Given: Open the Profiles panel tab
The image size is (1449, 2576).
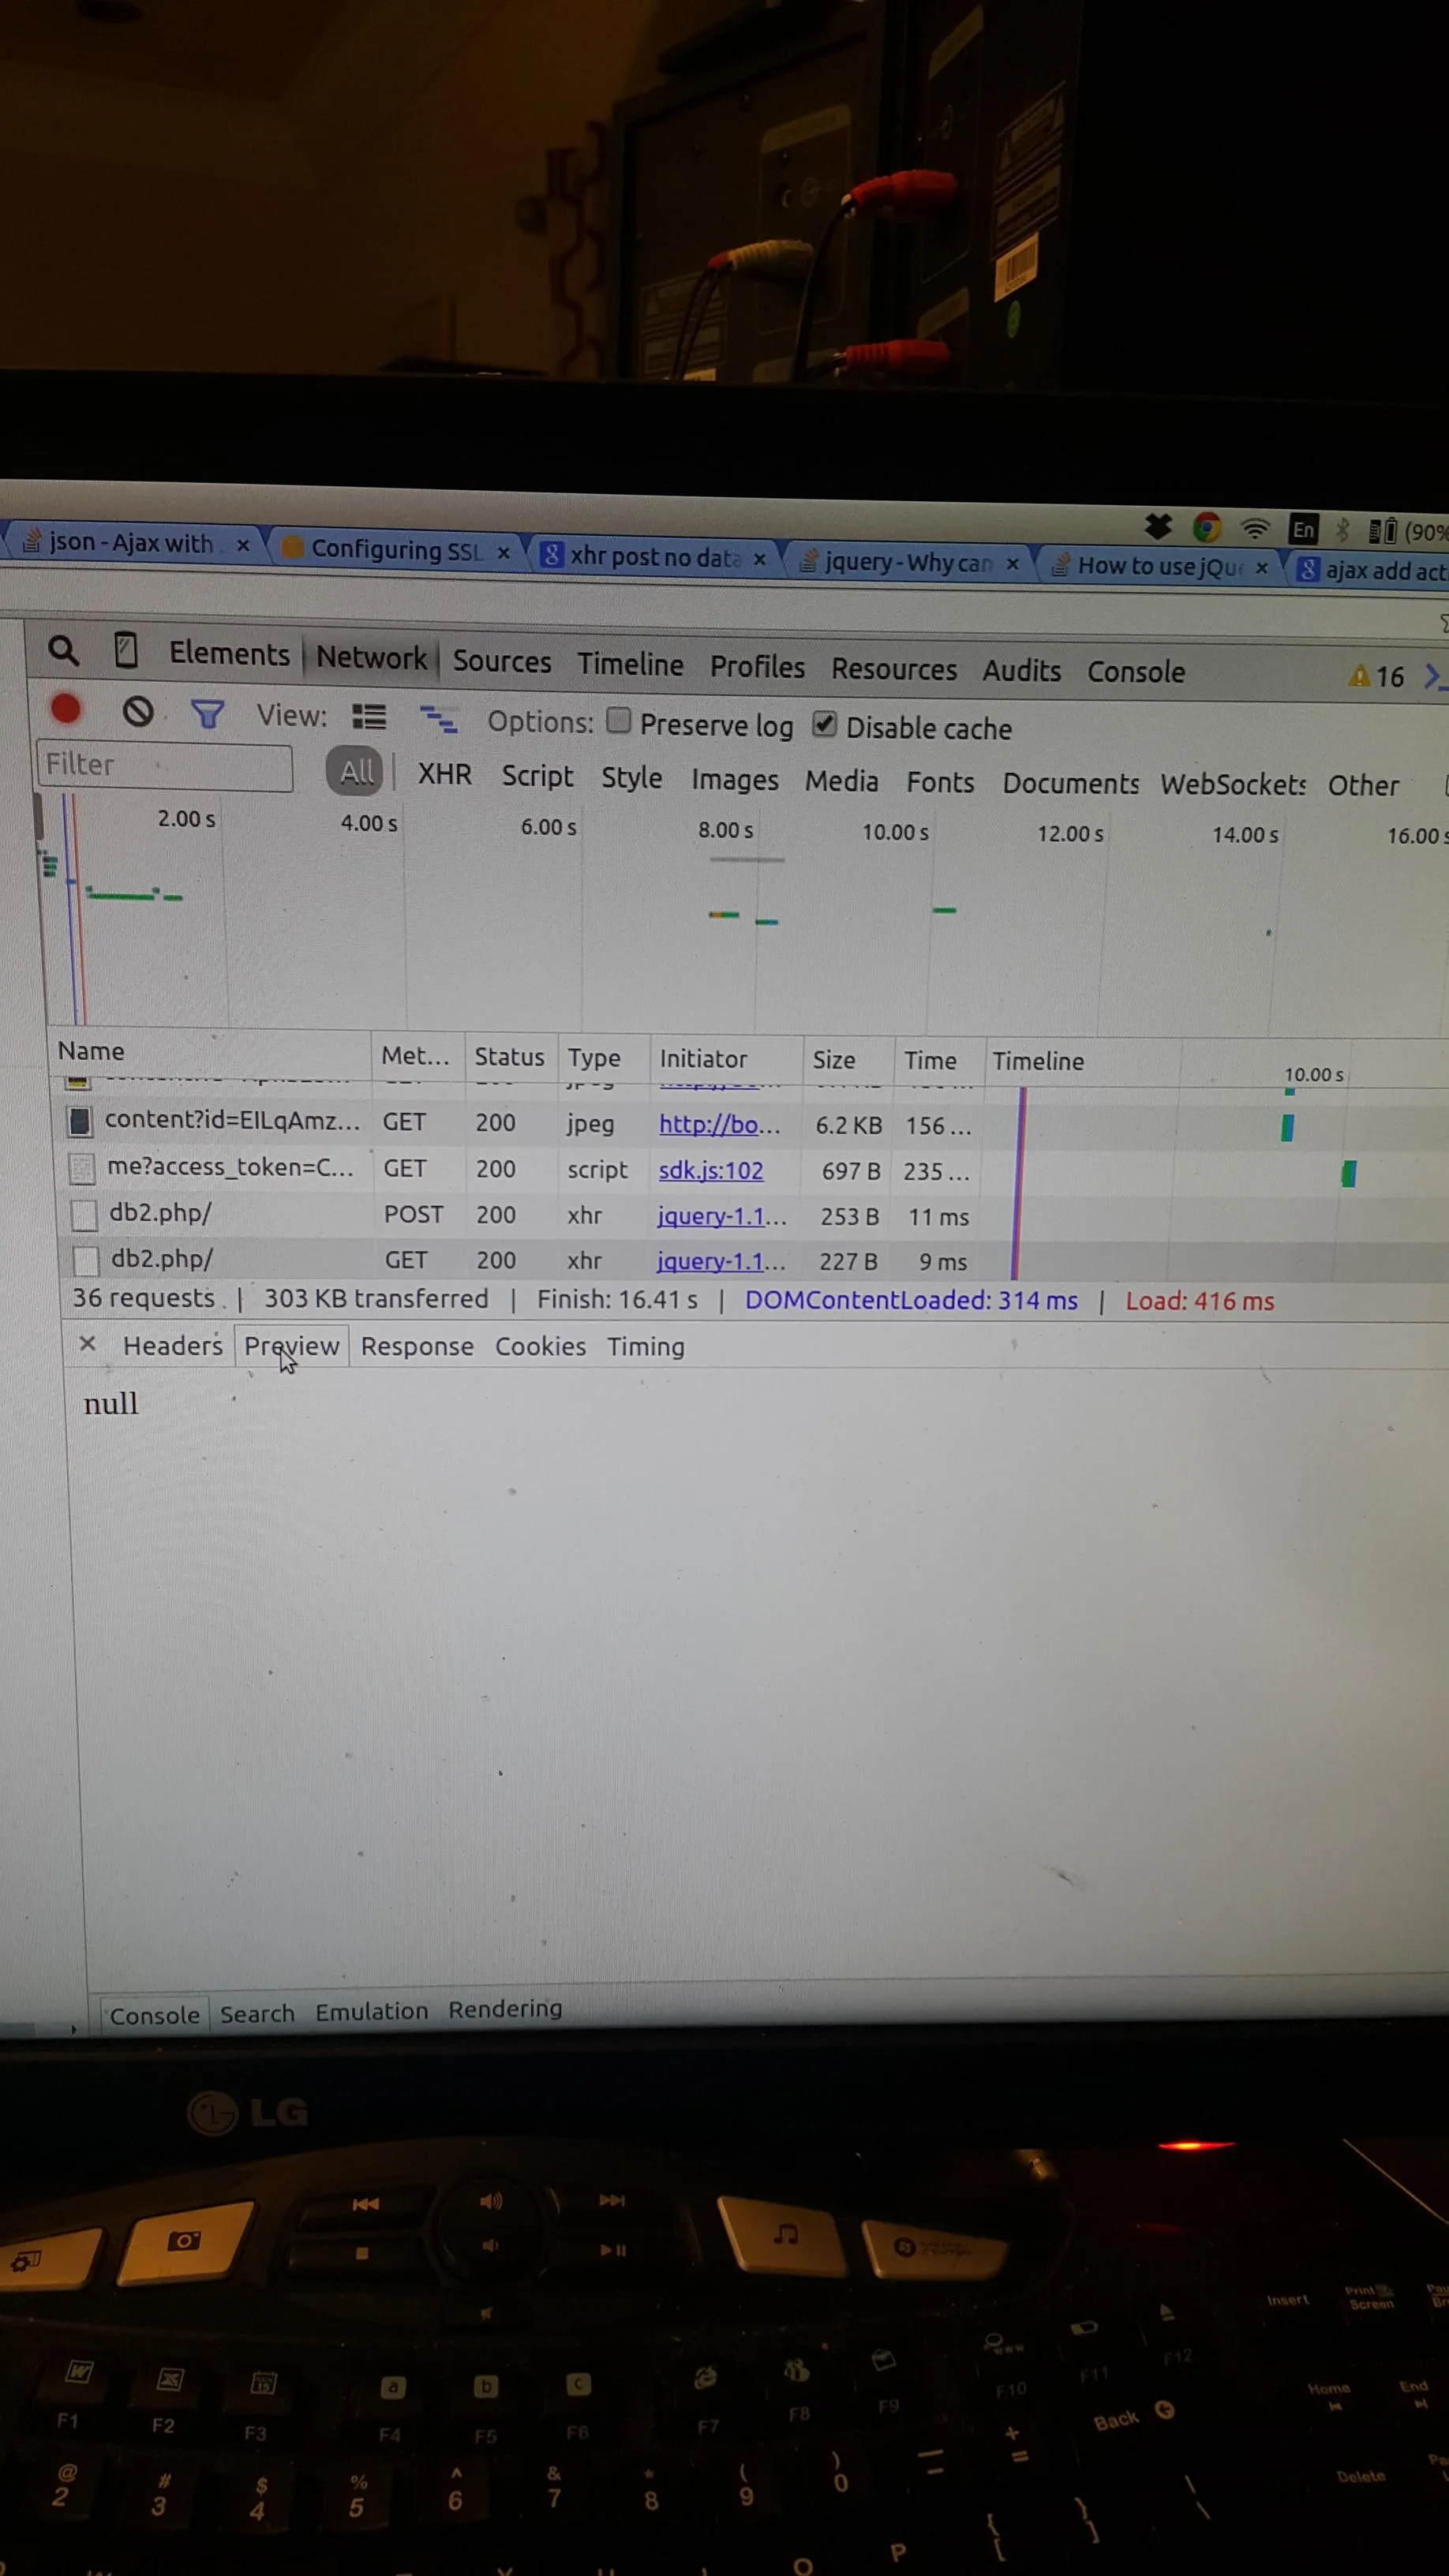Looking at the screenshot, I should (x=758, y=667).
